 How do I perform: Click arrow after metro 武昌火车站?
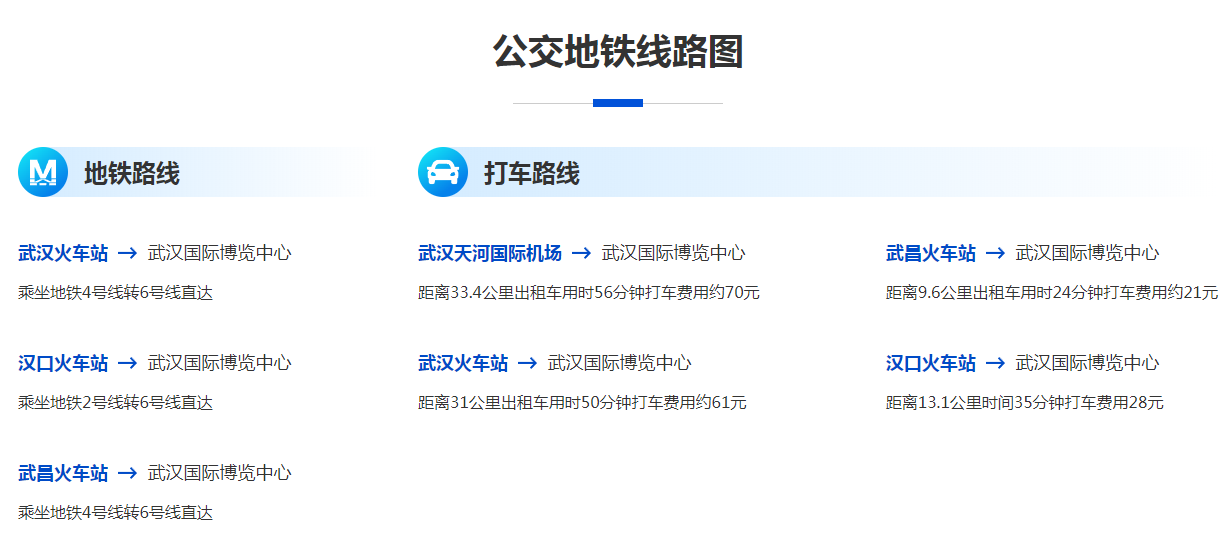click(127, 474)
